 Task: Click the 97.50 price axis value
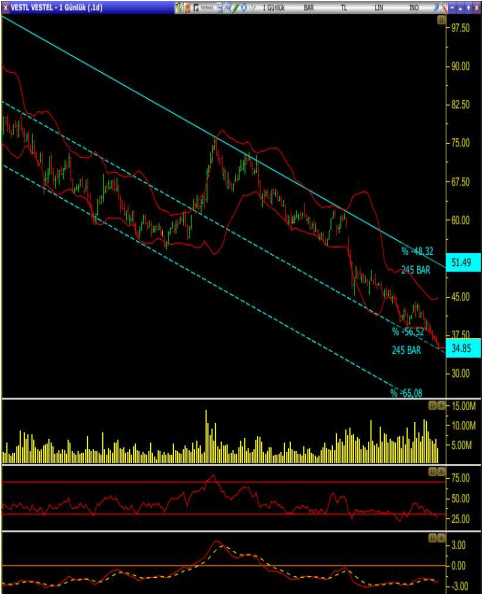tap(460, 28)
